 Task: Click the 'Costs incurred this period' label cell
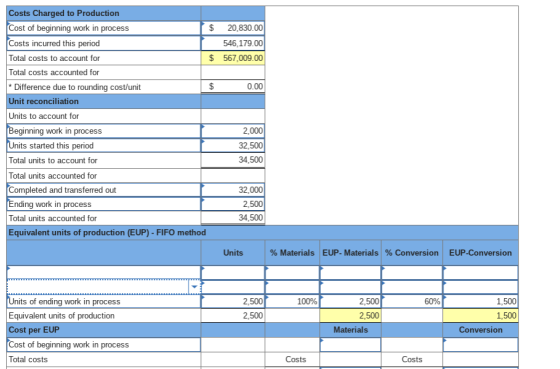(104, 43)
